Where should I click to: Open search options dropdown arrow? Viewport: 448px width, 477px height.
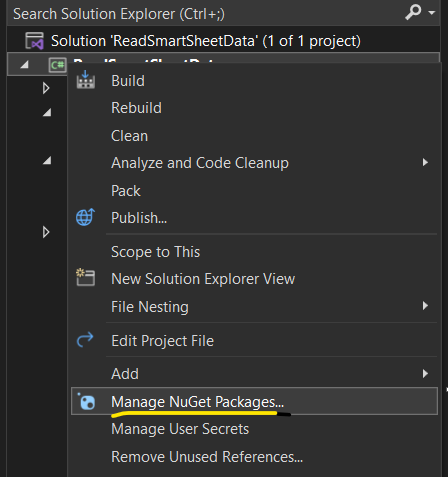432,13
